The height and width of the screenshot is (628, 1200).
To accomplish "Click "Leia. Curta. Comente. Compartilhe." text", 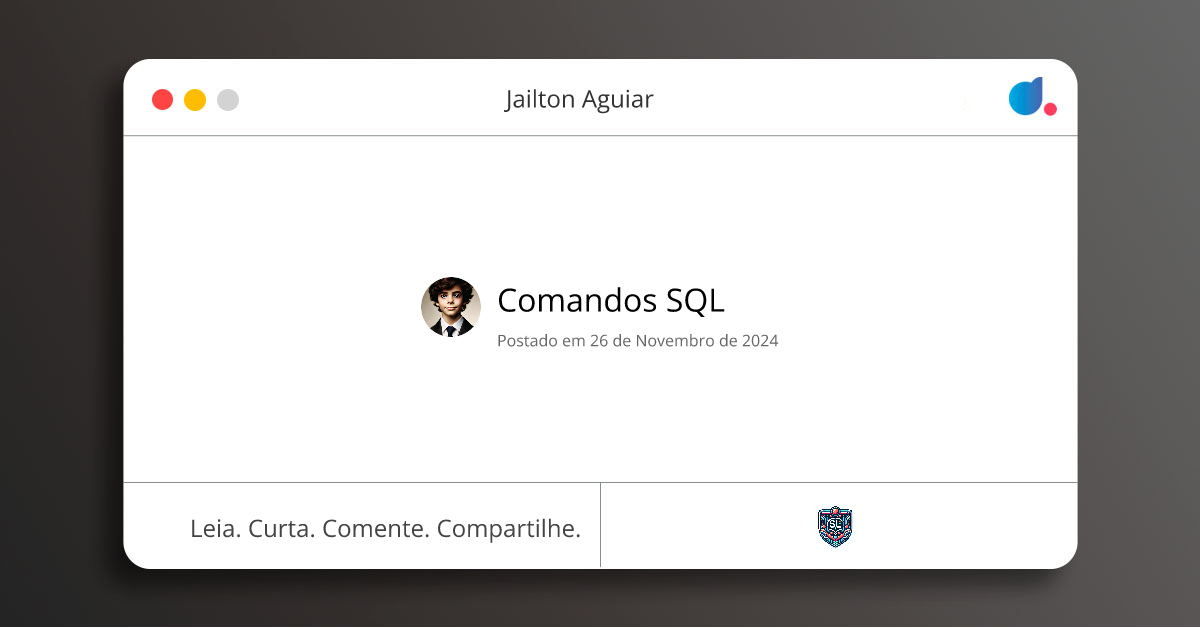I will click(x=386, y=528).
